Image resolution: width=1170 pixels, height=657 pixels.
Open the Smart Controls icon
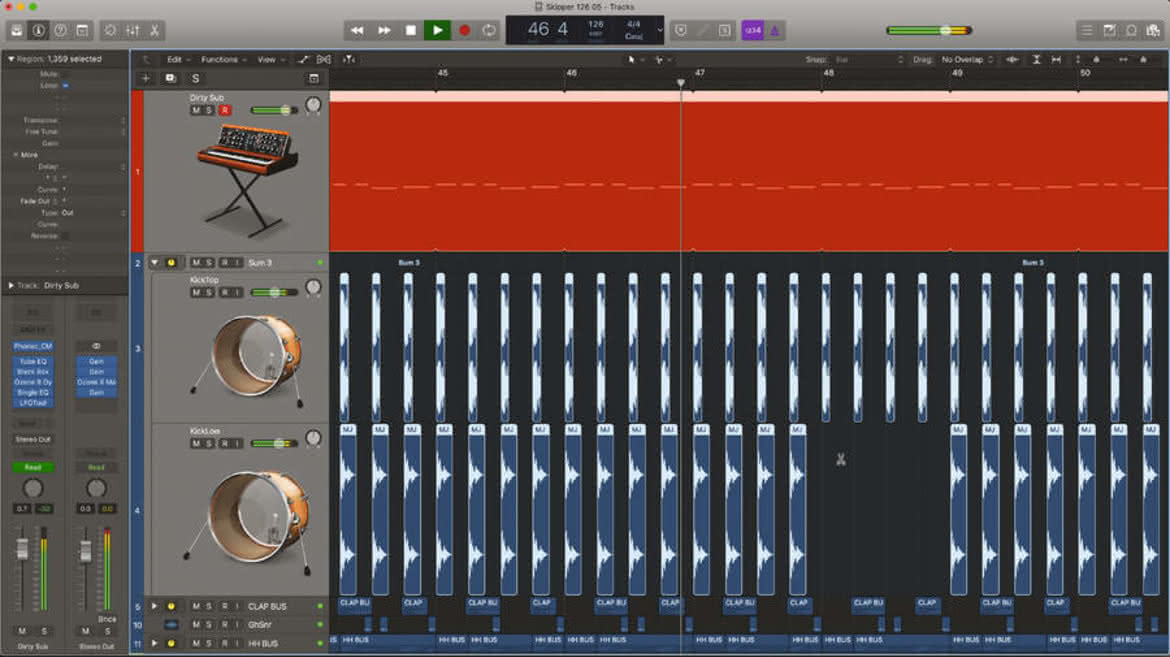tap(110, 31)
